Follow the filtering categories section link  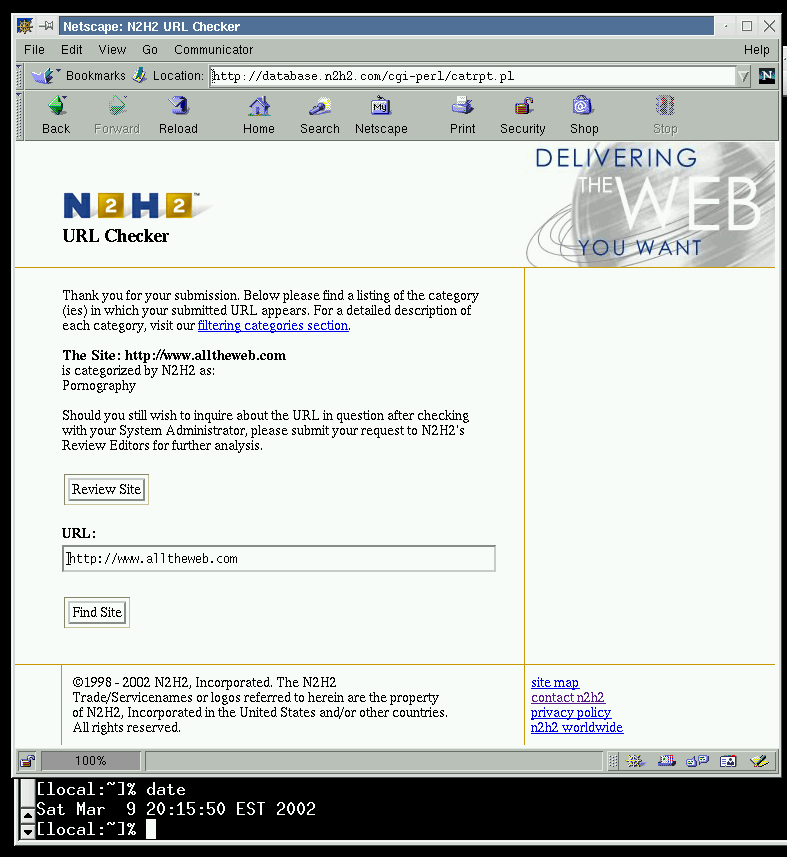point(273,326)
